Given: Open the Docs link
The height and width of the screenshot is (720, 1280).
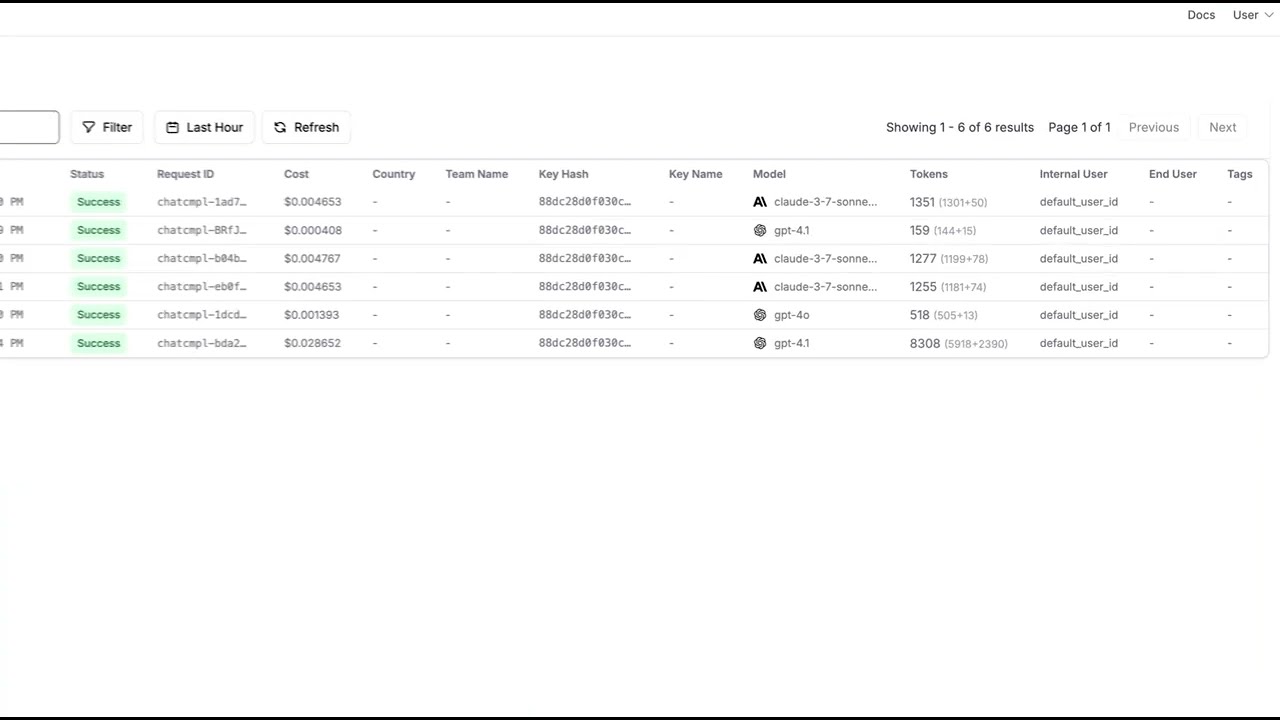Looking at the screenshot, I should 1201,15.
